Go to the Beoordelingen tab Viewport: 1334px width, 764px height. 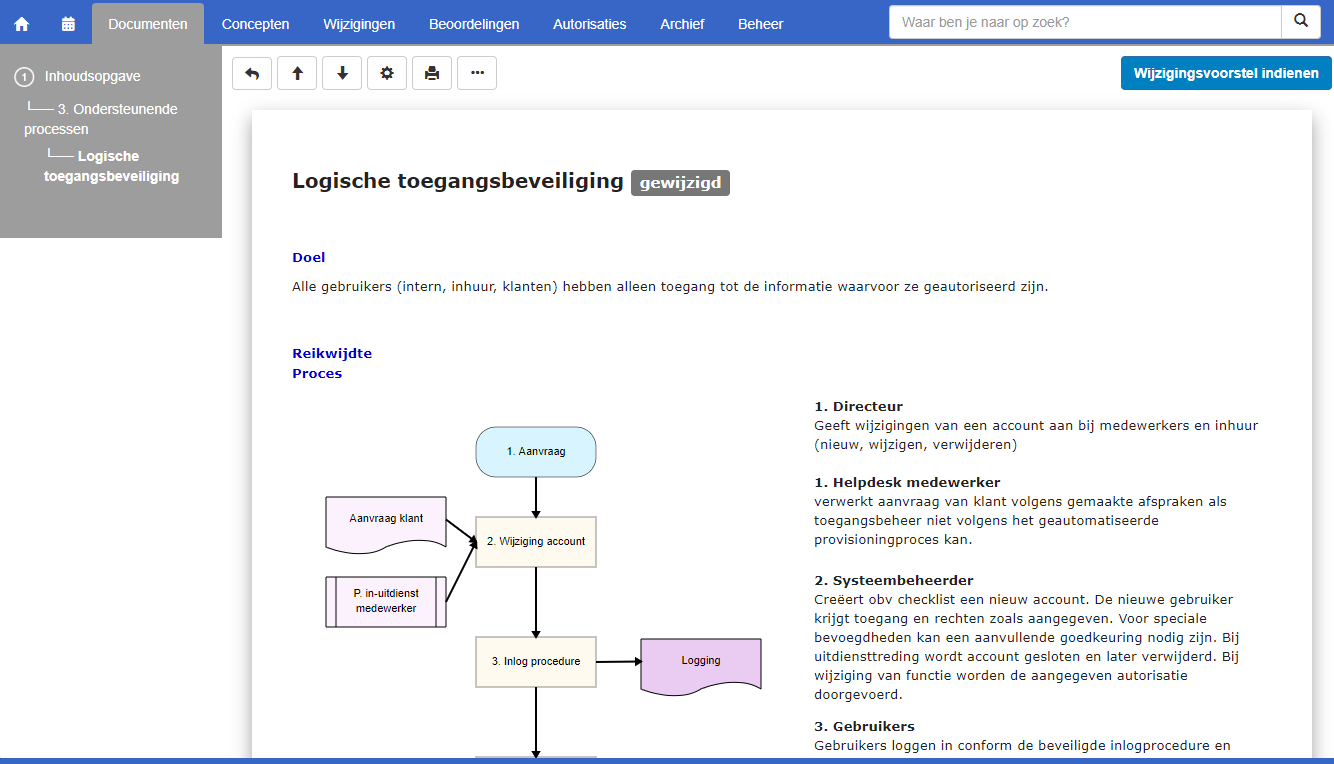pos(474,24)
